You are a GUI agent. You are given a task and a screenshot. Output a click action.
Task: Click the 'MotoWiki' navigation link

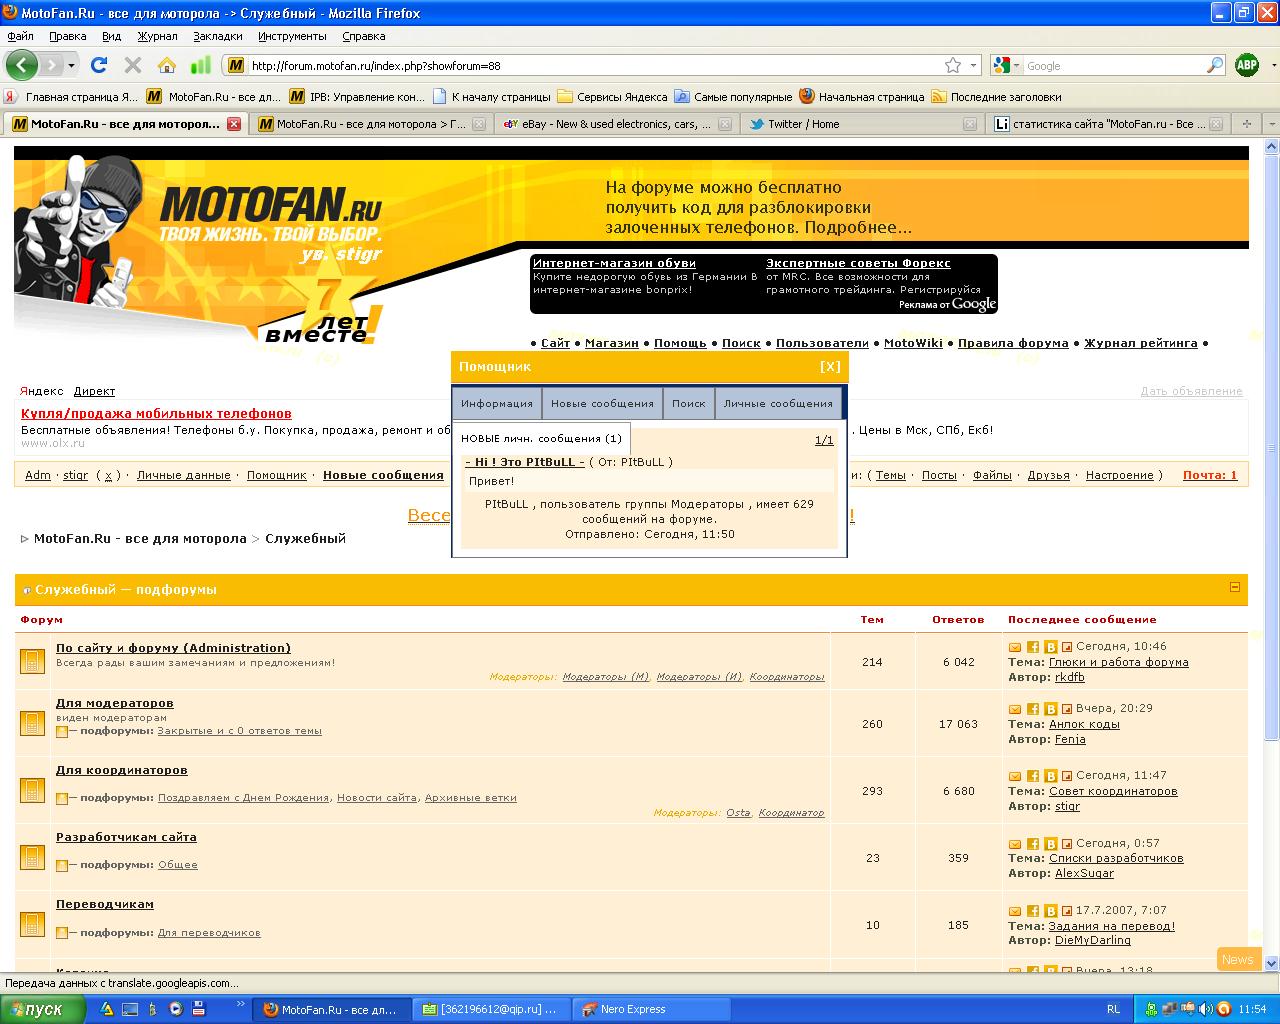913,343
